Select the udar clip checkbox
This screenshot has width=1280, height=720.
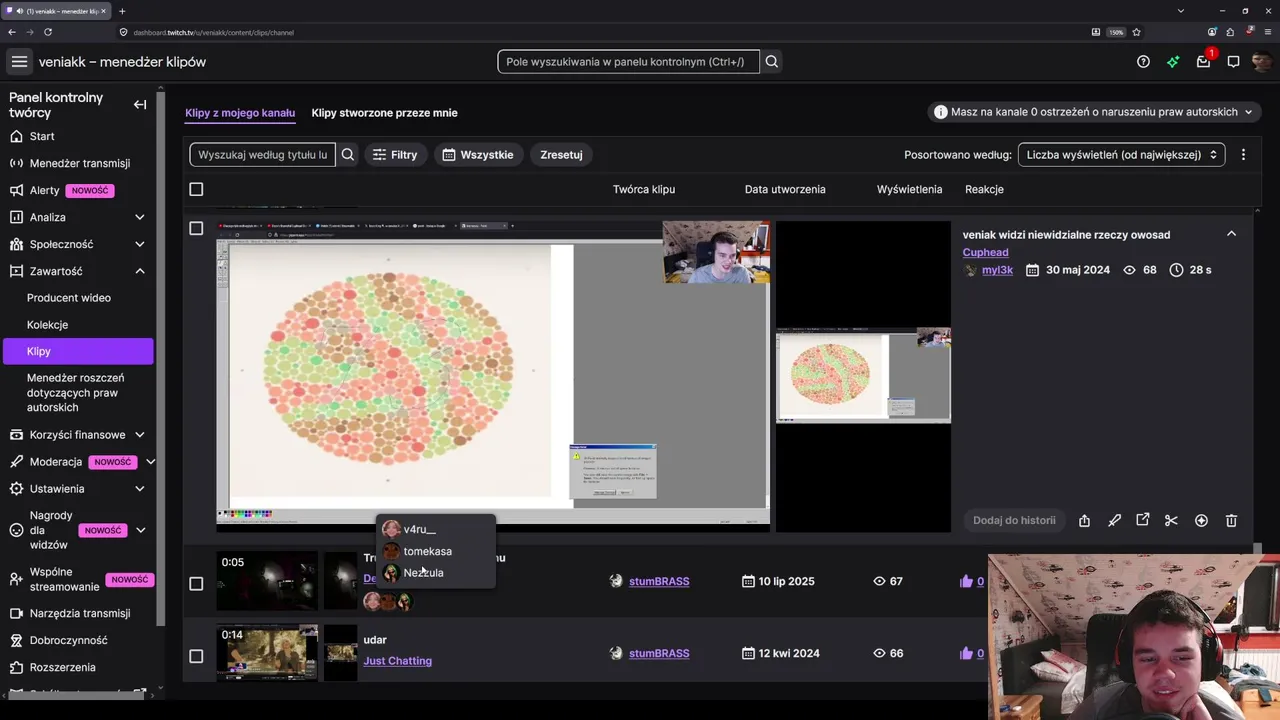pyautogui.click(x=196, y=656)
